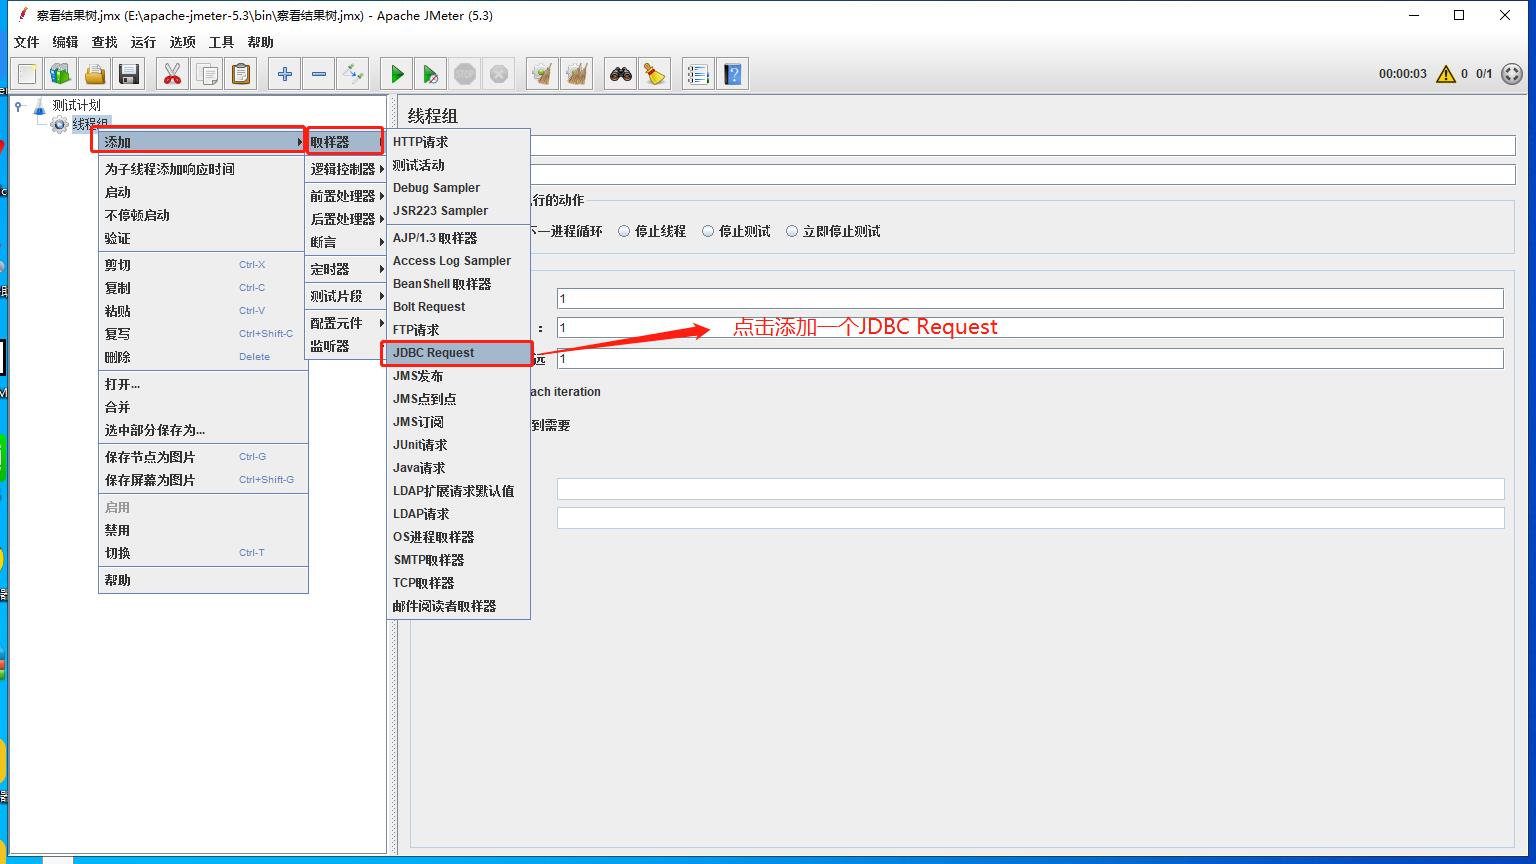The width and height of the screenshot is (1536, 864).
Task: Open Help with the question mark icon
Action: 733,74
